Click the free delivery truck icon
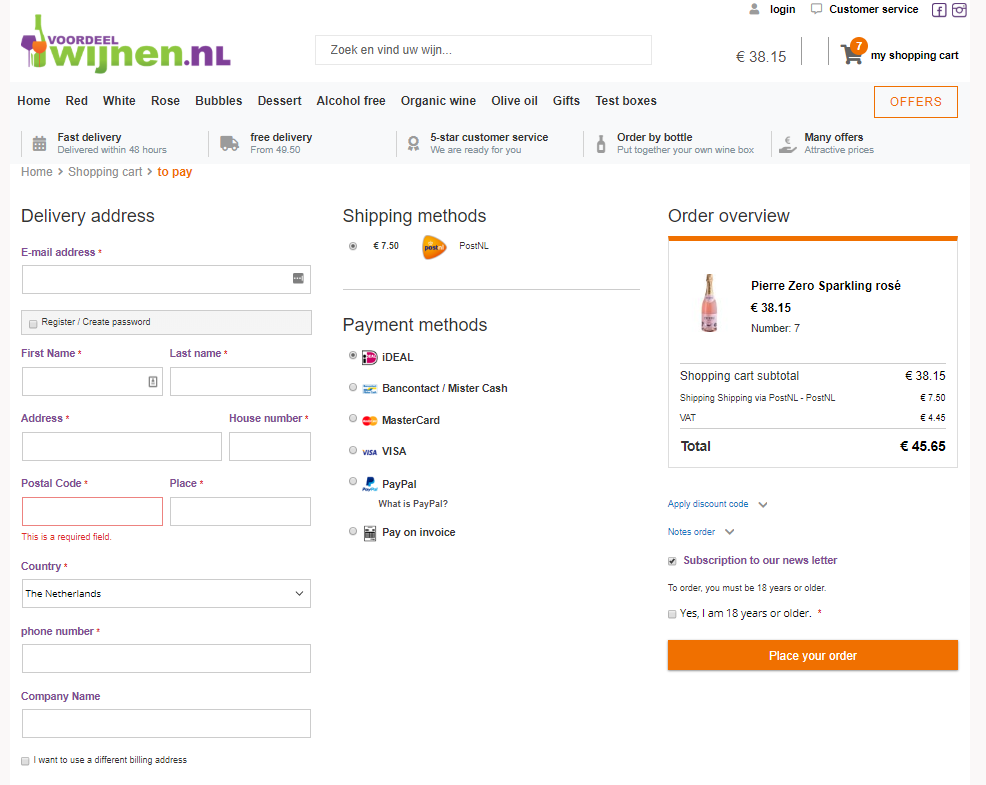This screenshot has height=785, width=986. [229, 143]
